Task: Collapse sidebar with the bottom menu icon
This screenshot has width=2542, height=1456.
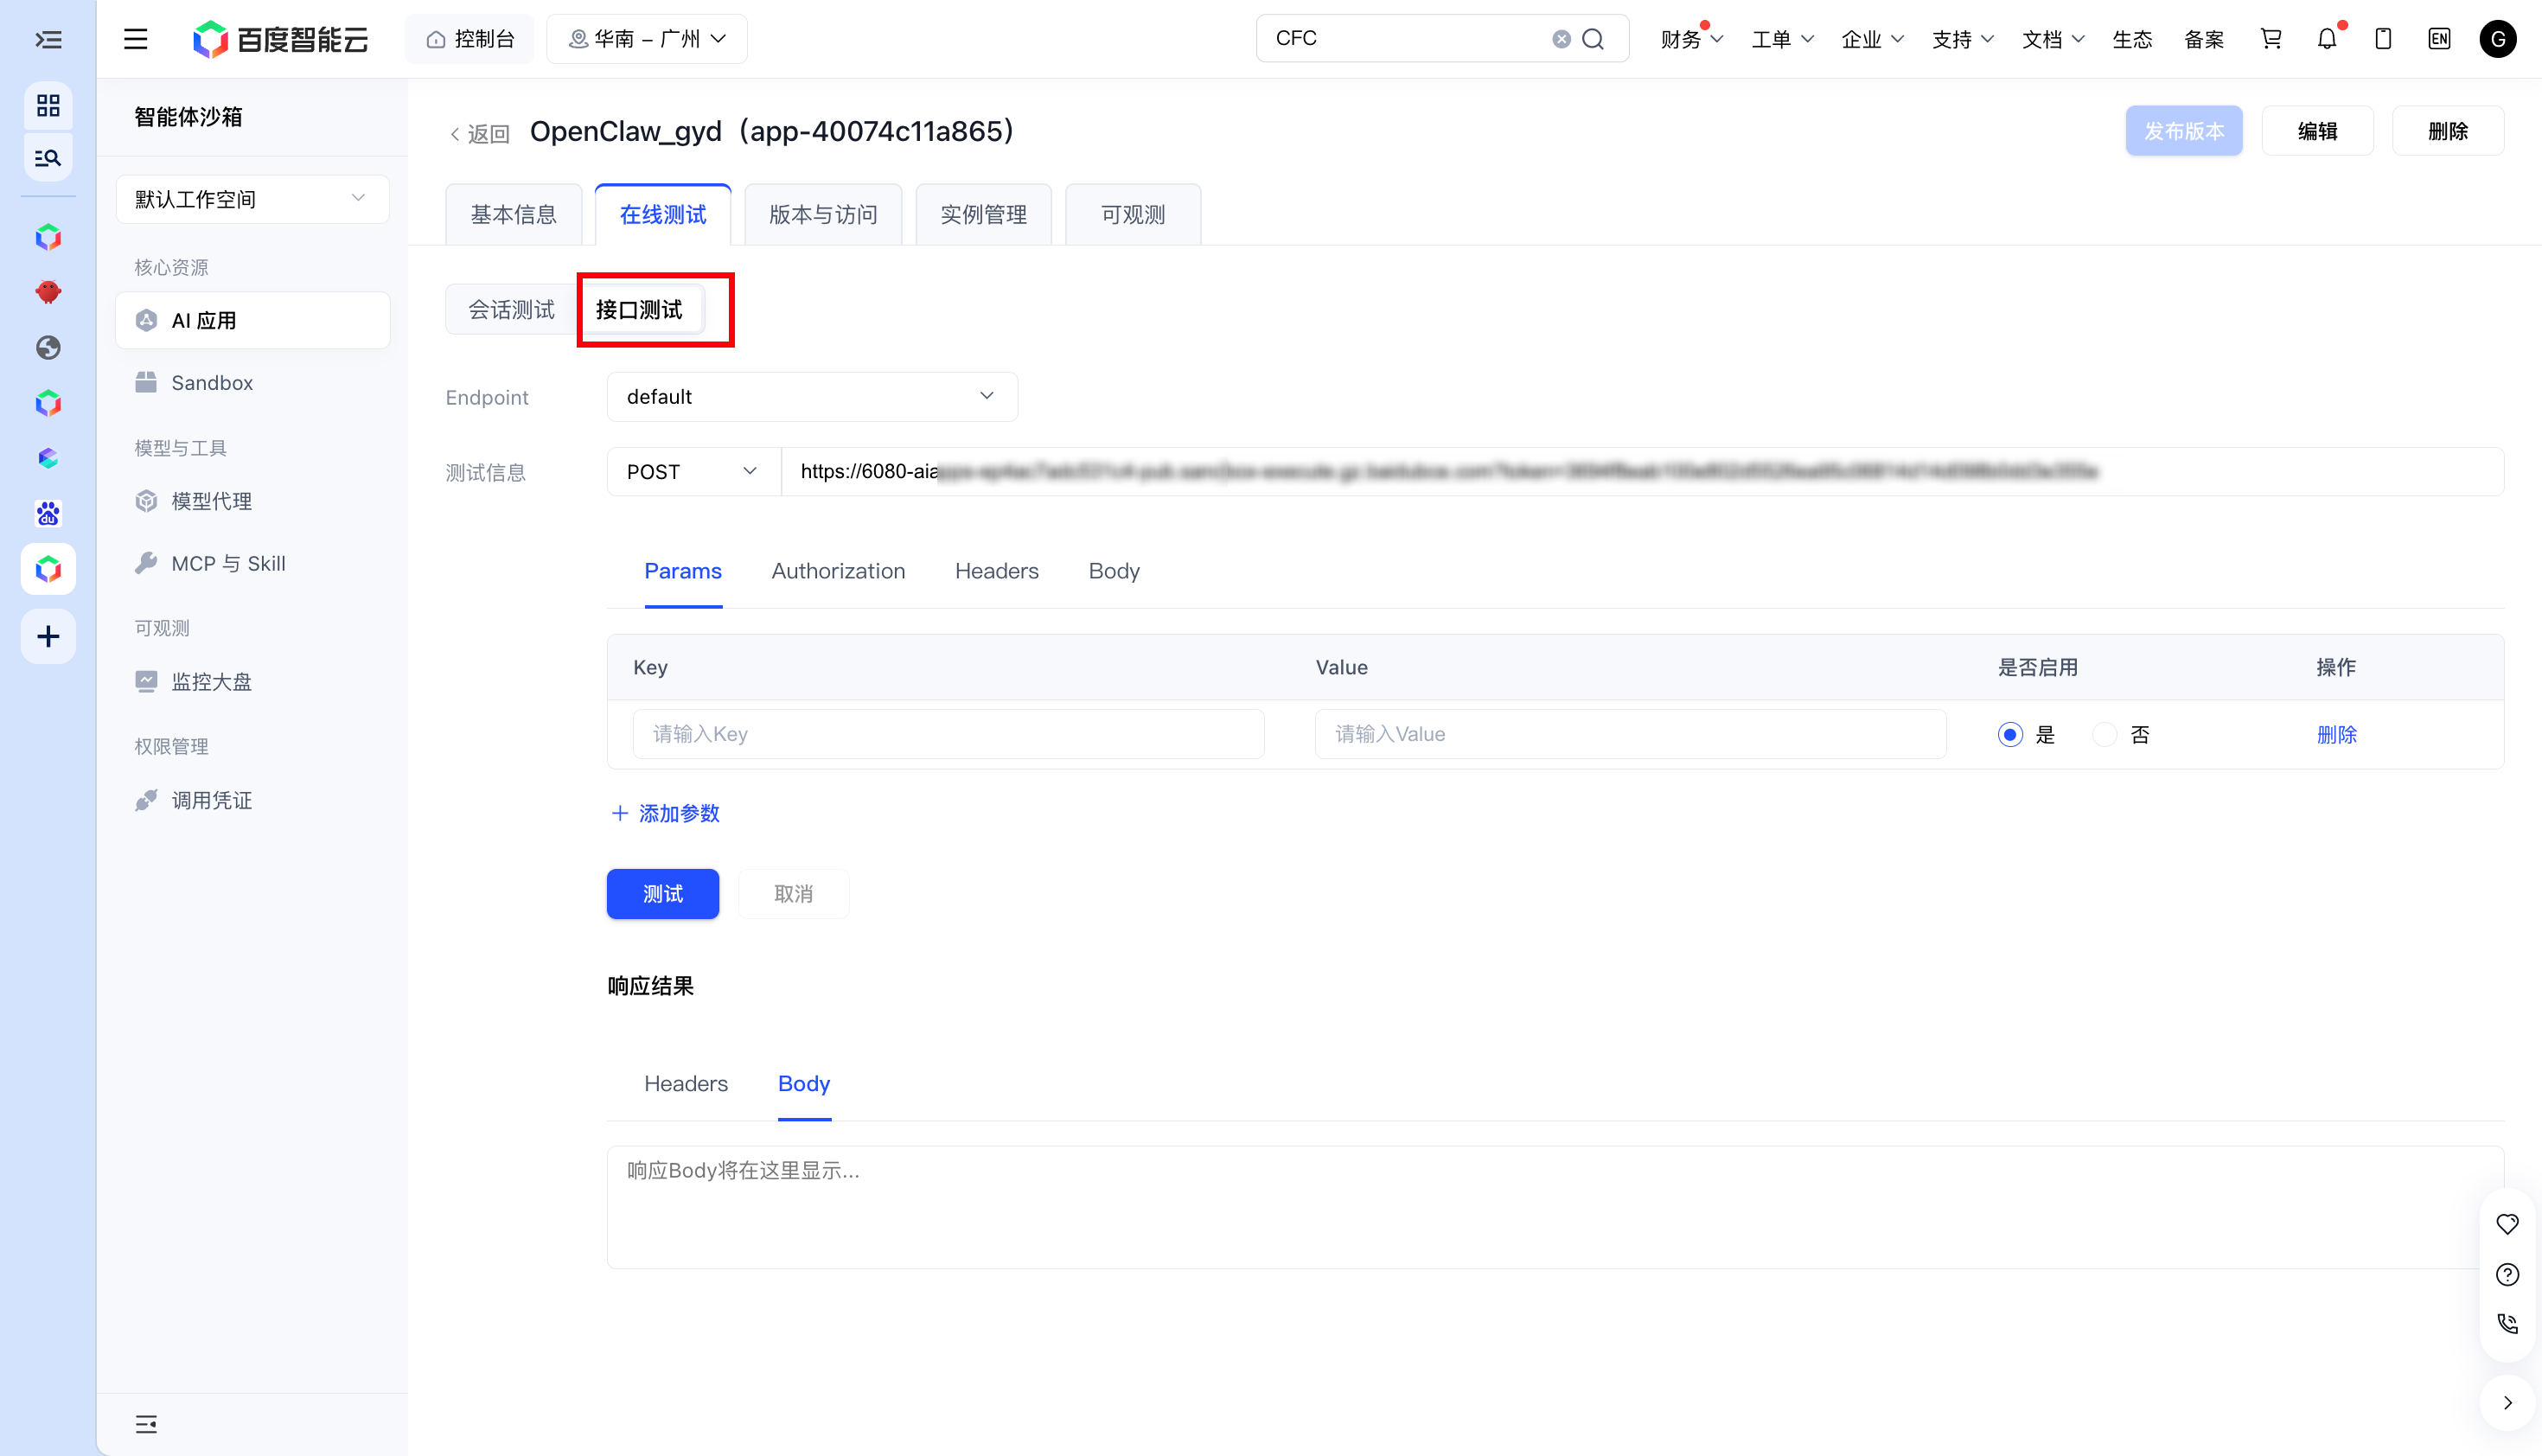Action: [146, 1423]
